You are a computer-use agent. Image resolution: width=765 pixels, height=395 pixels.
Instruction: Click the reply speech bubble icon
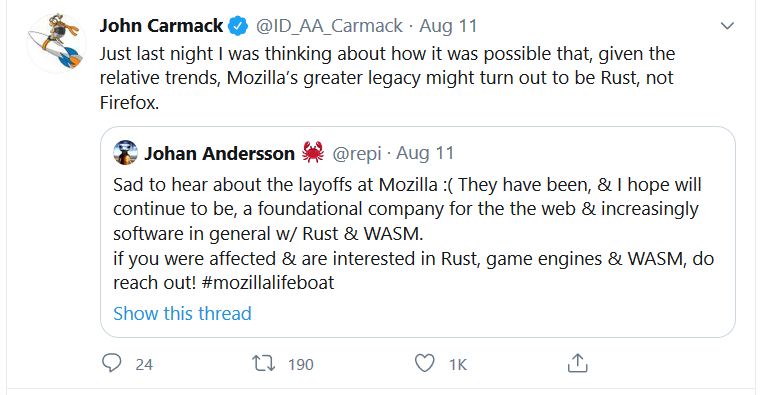[112, 363]
